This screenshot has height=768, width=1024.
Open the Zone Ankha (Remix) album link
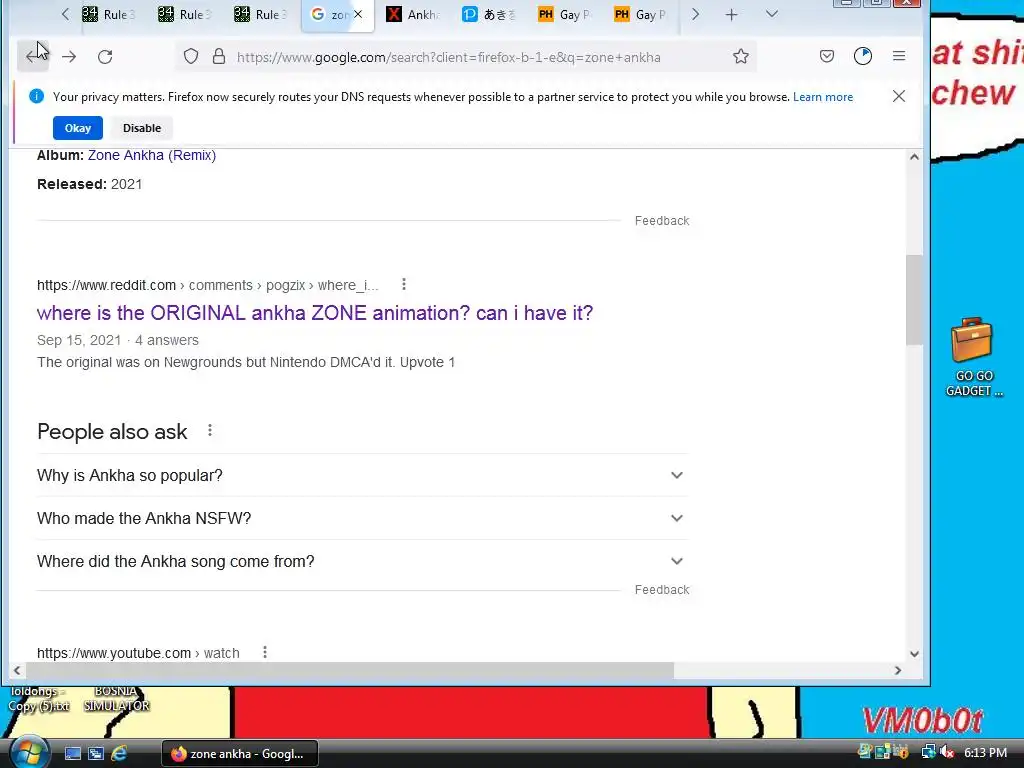[152, 155]
